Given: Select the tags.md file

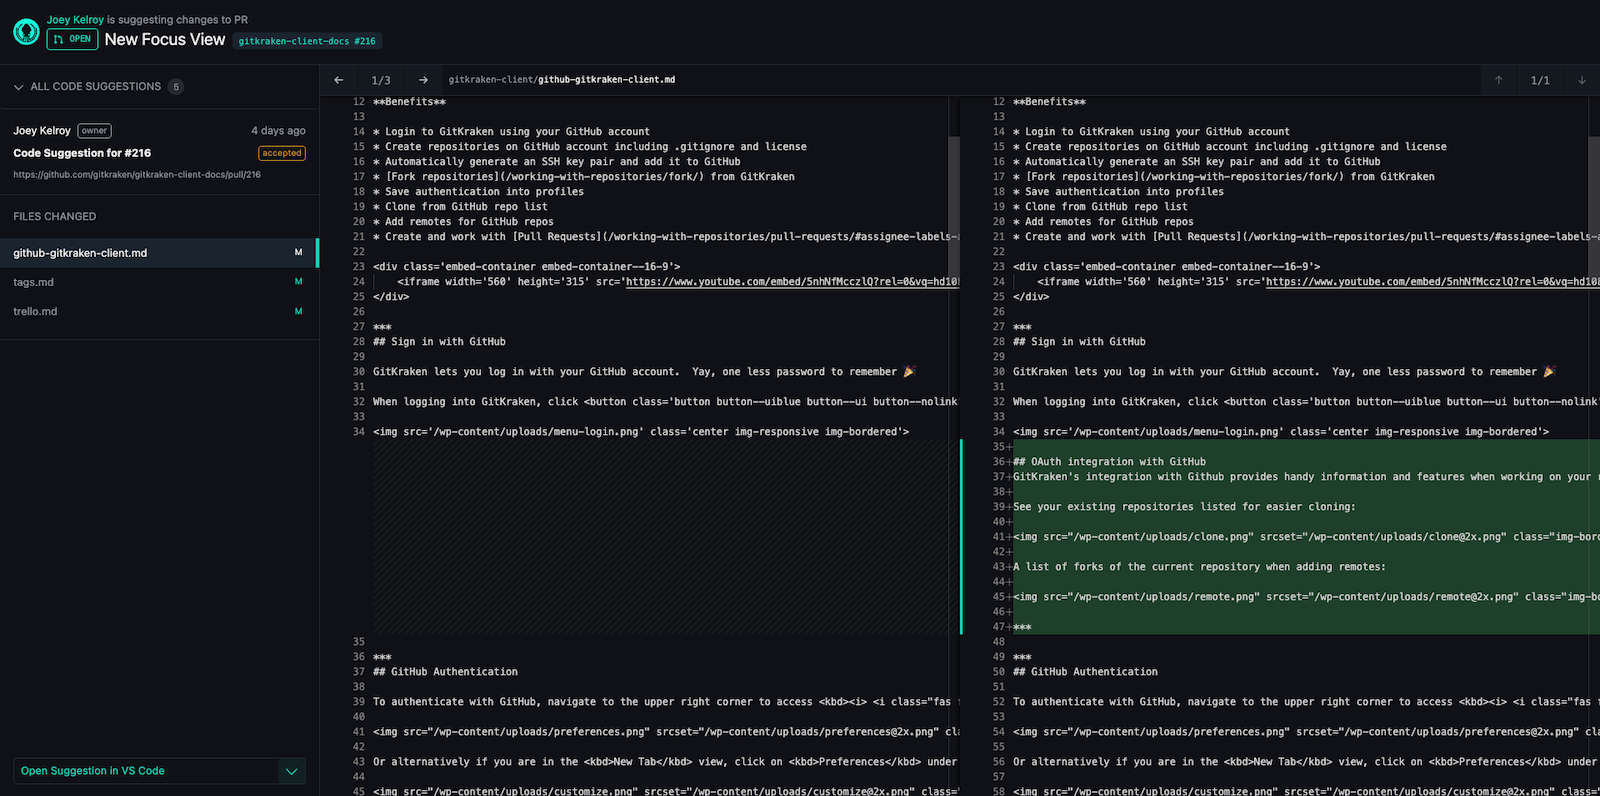Looking at the screenshot, I should click(159, 282).
